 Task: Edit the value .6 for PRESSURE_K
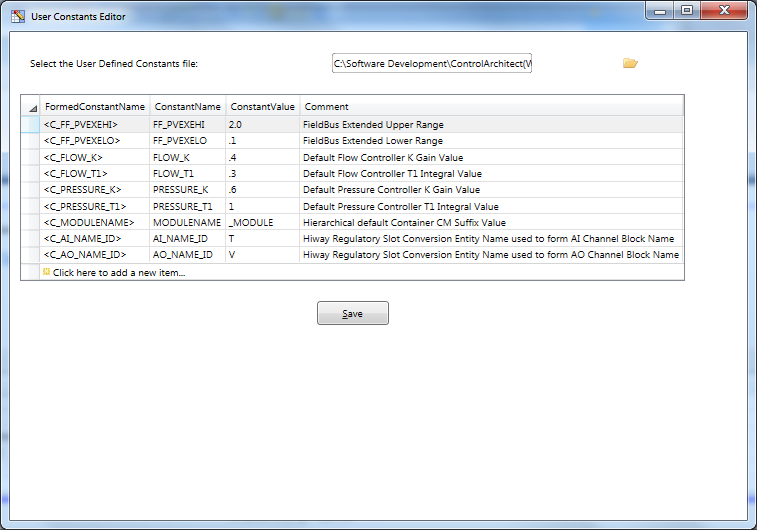263,190
